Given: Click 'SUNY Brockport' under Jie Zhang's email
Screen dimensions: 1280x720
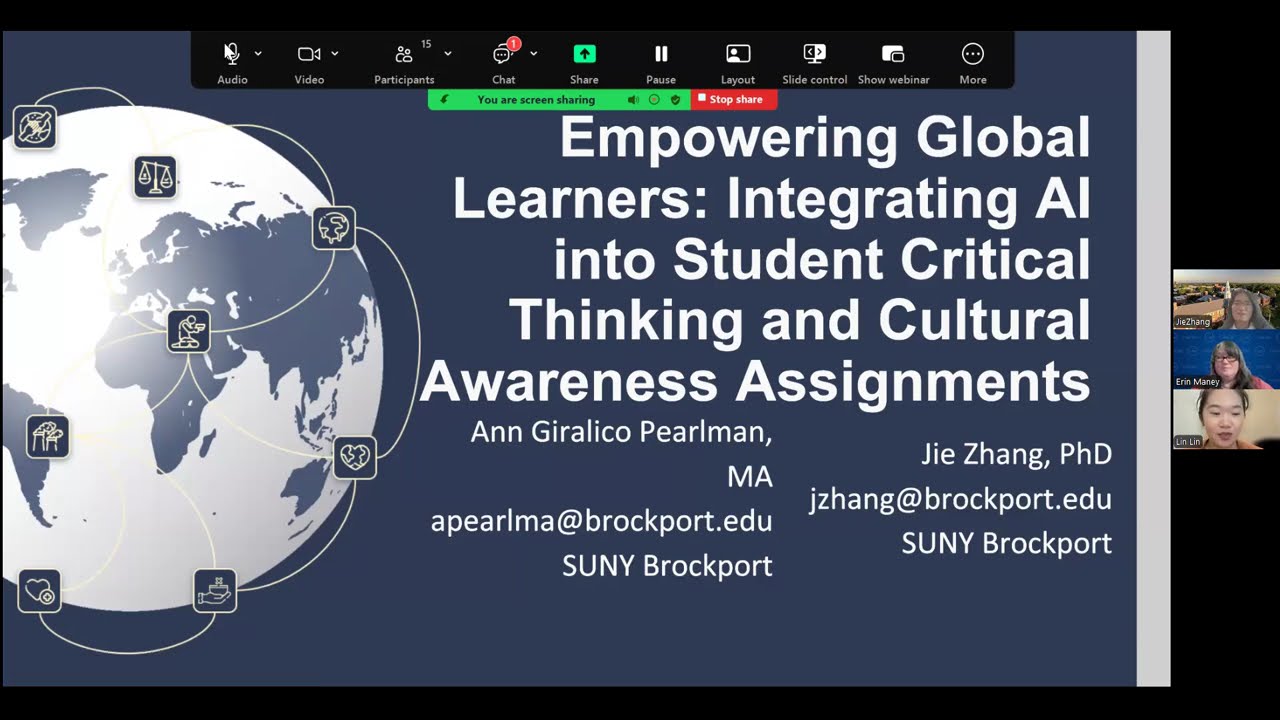Looking at the screenshot, I should pyautogui.click(x=1007, y=543).
